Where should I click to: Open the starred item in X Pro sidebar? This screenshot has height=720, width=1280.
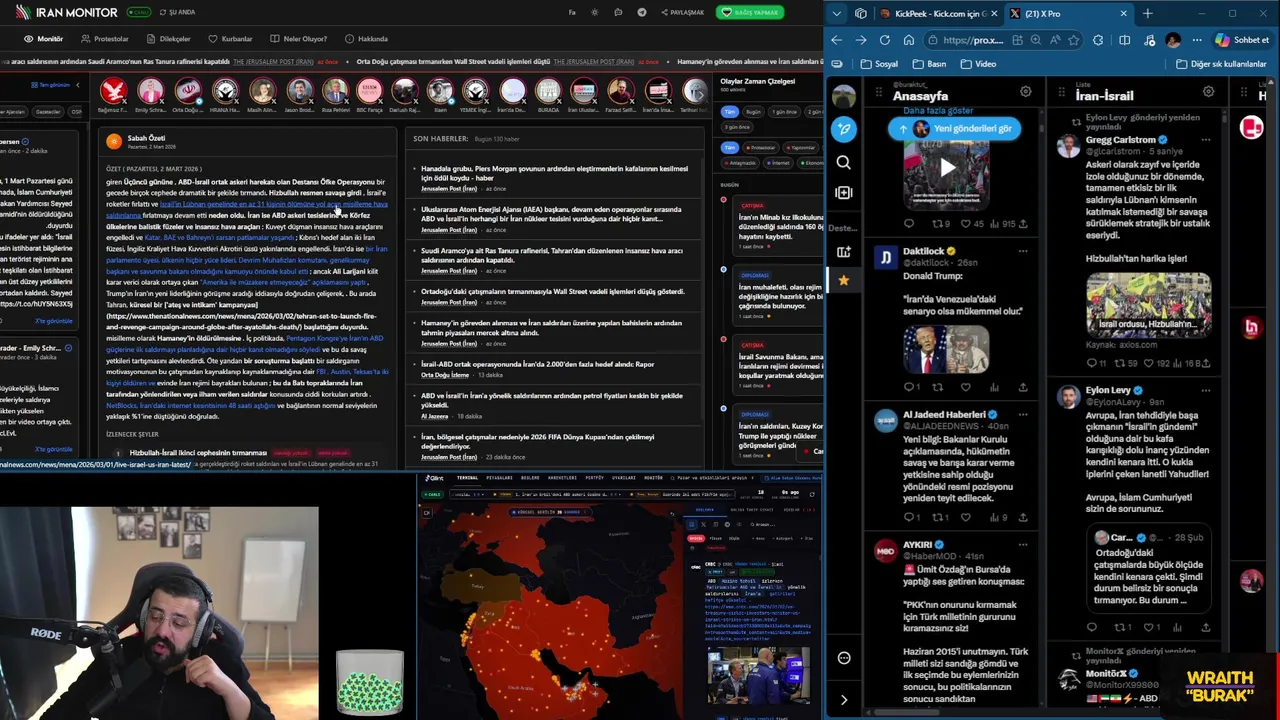[844, 281]
